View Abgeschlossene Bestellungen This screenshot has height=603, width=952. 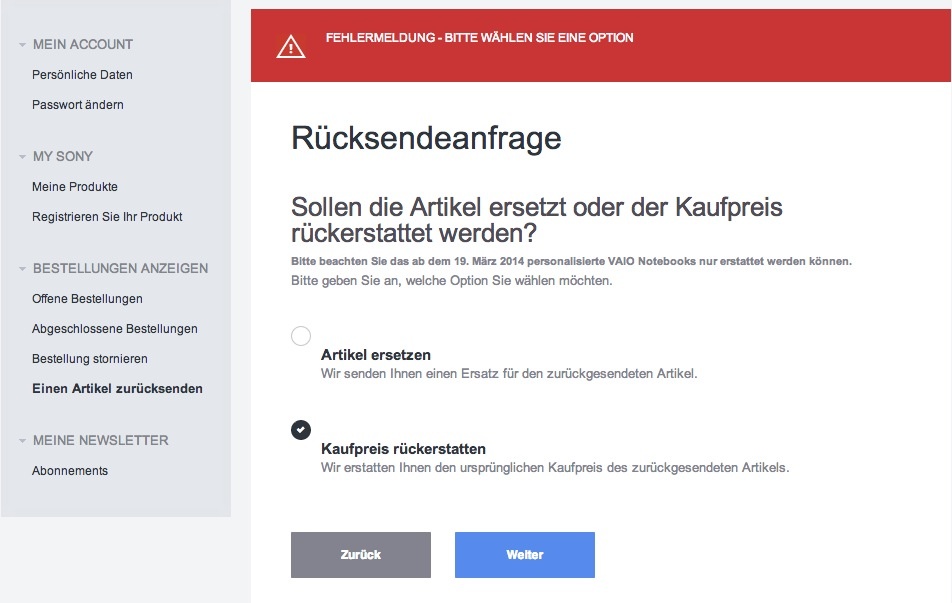115,329
